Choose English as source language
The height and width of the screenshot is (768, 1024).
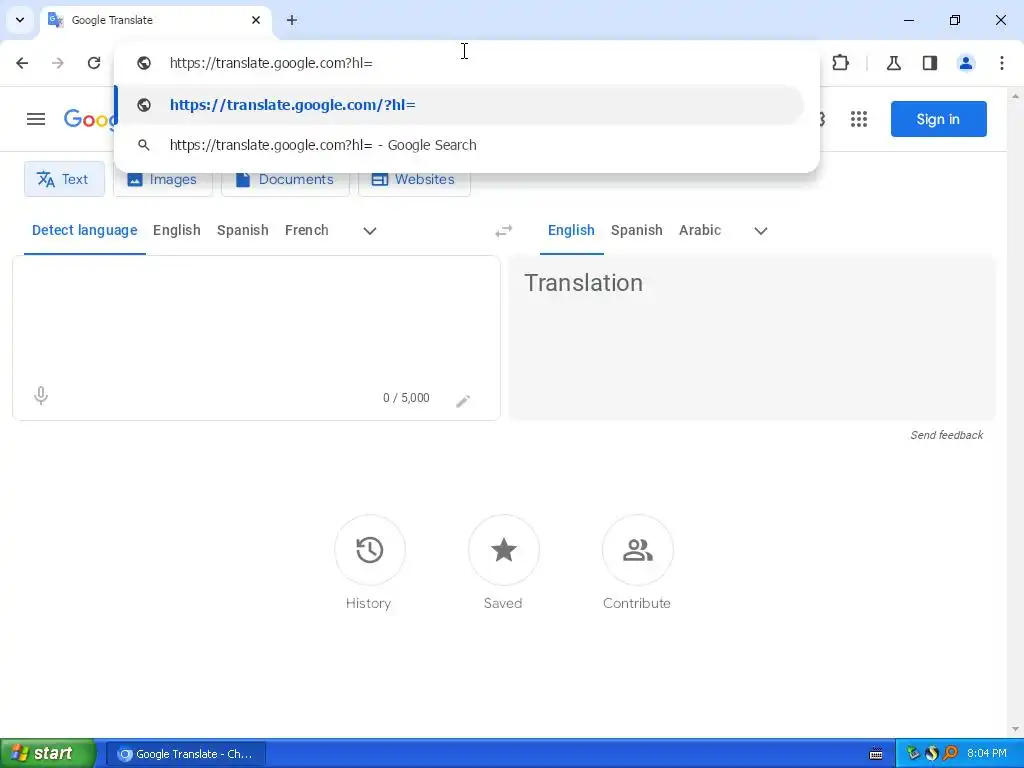176,231
